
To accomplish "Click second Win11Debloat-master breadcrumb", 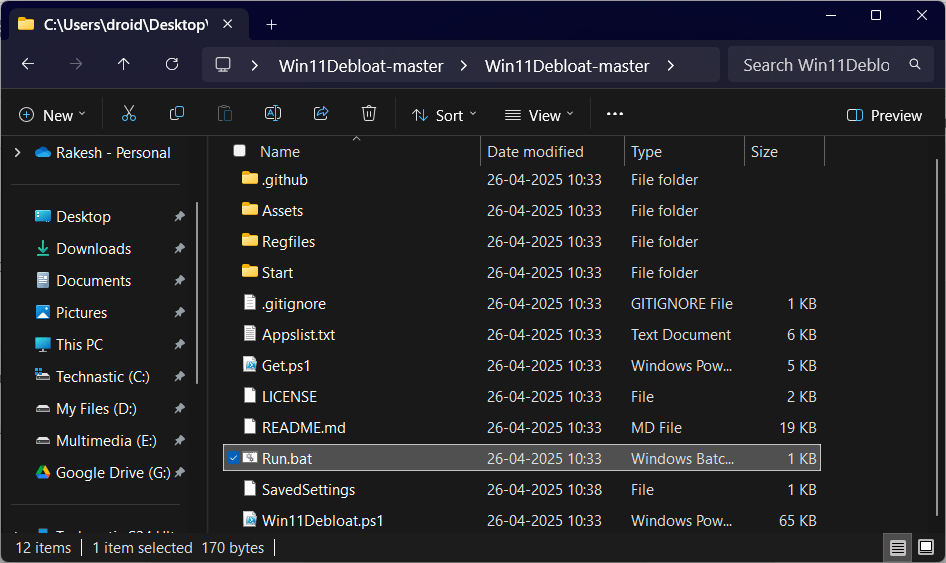I will click(567, 66).
